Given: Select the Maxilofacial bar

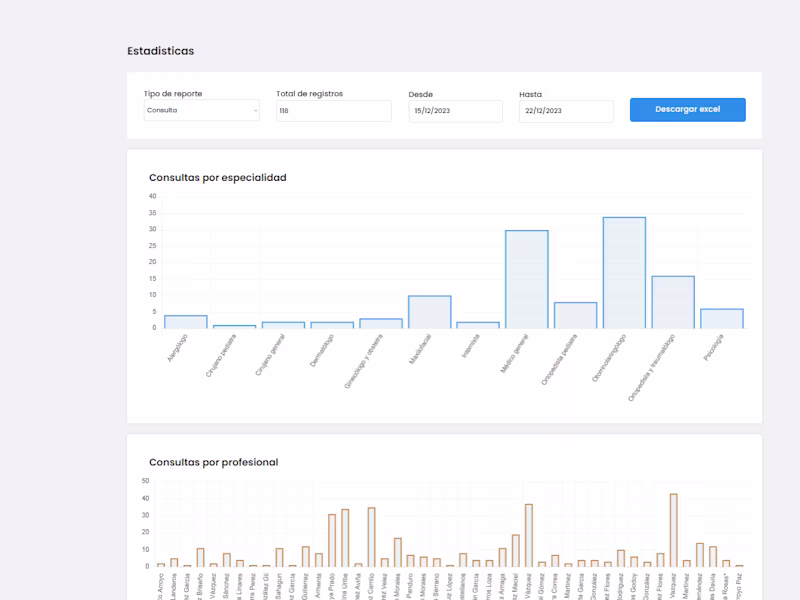Looking at the screenshot, I should [429, 312].
